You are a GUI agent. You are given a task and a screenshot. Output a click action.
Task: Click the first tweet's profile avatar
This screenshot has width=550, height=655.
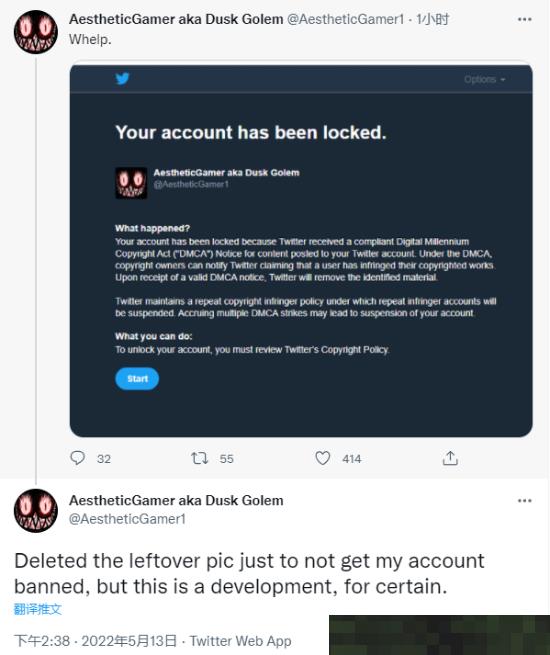coord(36,32)
